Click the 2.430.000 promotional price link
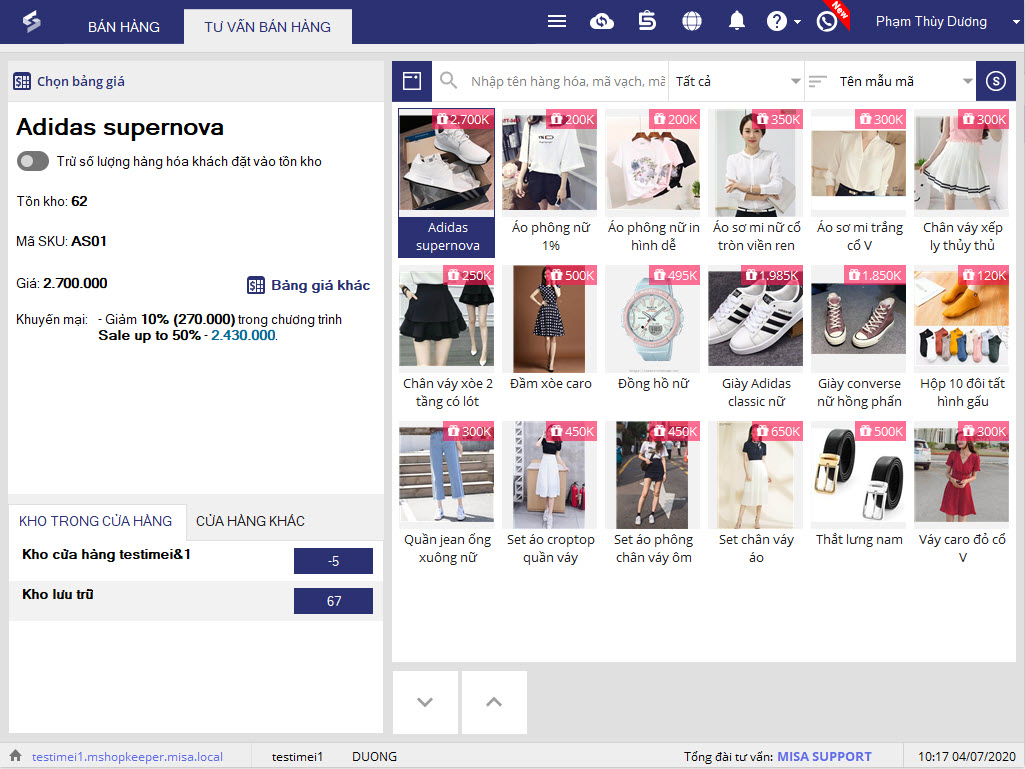 [x=243, y=335]
